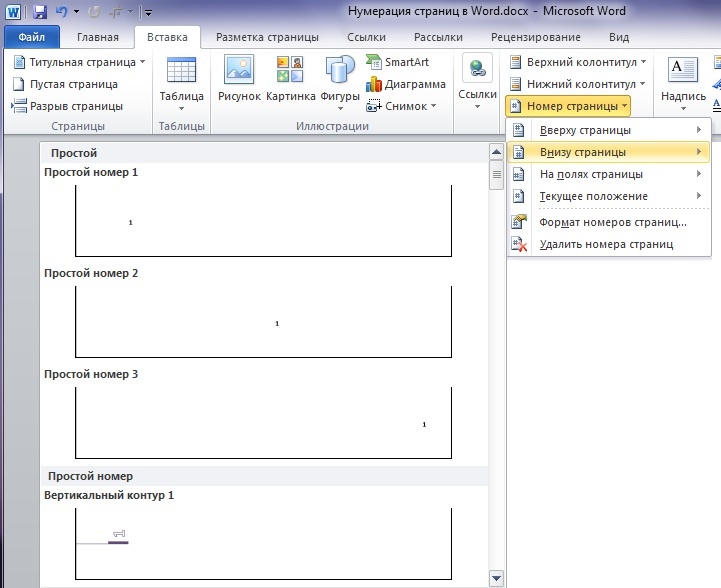Choose Удалить номера страниц
Screen dimensions: 721x588
tap(609, 244)
